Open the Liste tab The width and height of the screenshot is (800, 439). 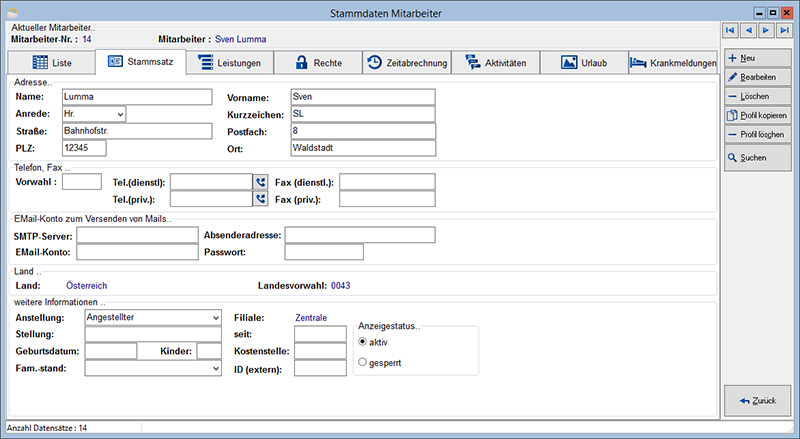pyautogui.click(x=52, y=63)
